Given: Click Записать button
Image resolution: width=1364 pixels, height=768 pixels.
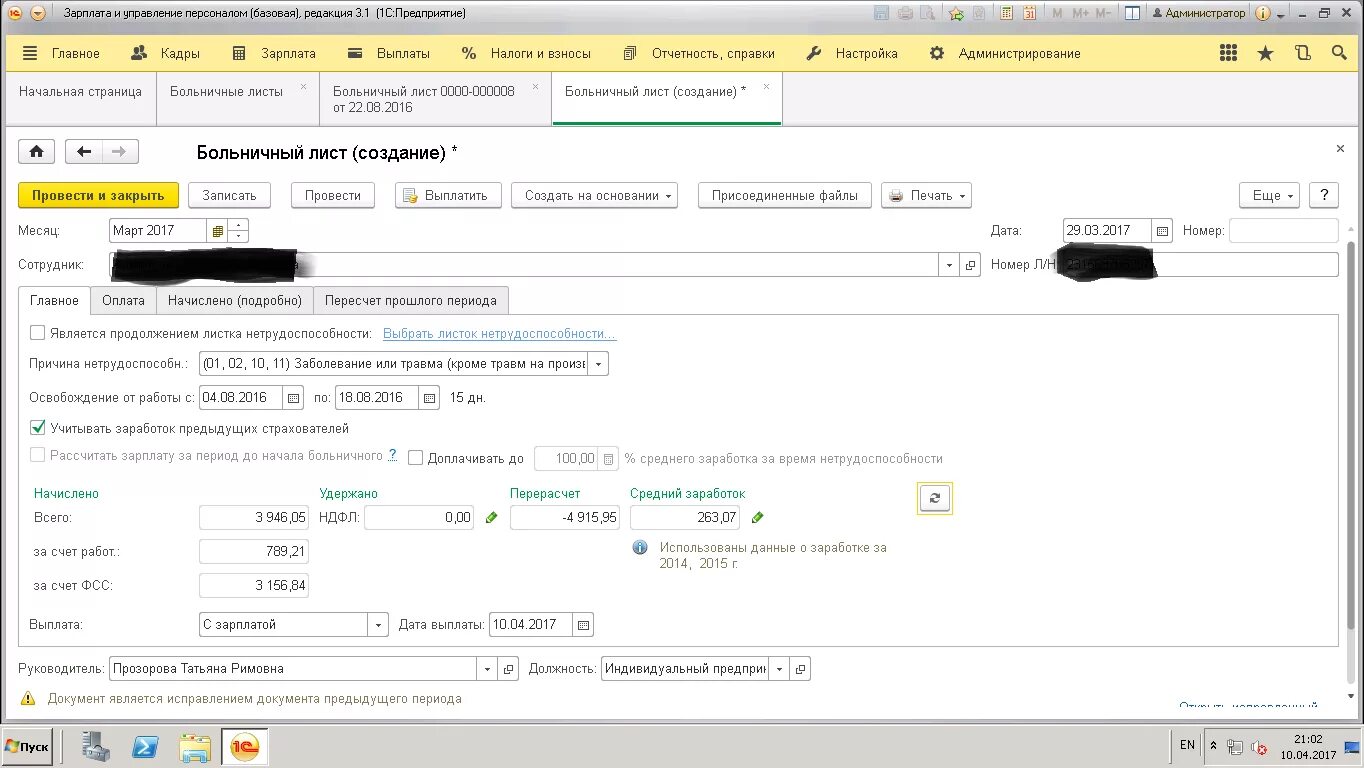Looking at the screenshot, I should coord(230,196).
